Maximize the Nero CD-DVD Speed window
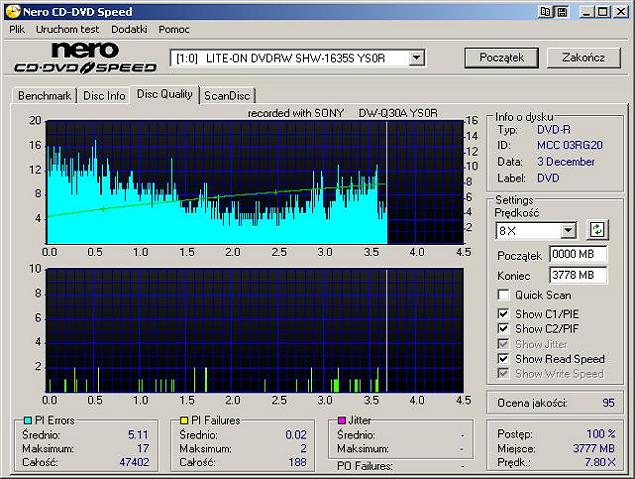This screenshot has width=635, height=479. click(603, 12)
